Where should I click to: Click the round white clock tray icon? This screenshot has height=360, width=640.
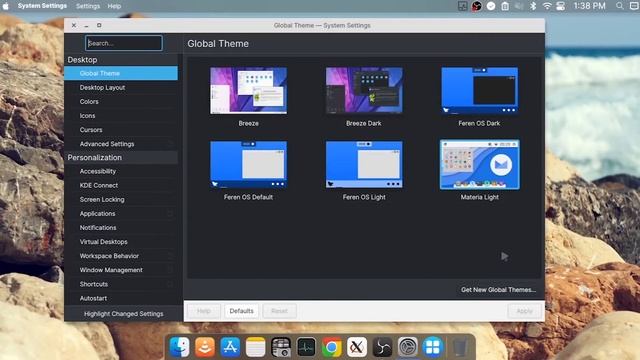pyautogui.click(x=491, y=6)
